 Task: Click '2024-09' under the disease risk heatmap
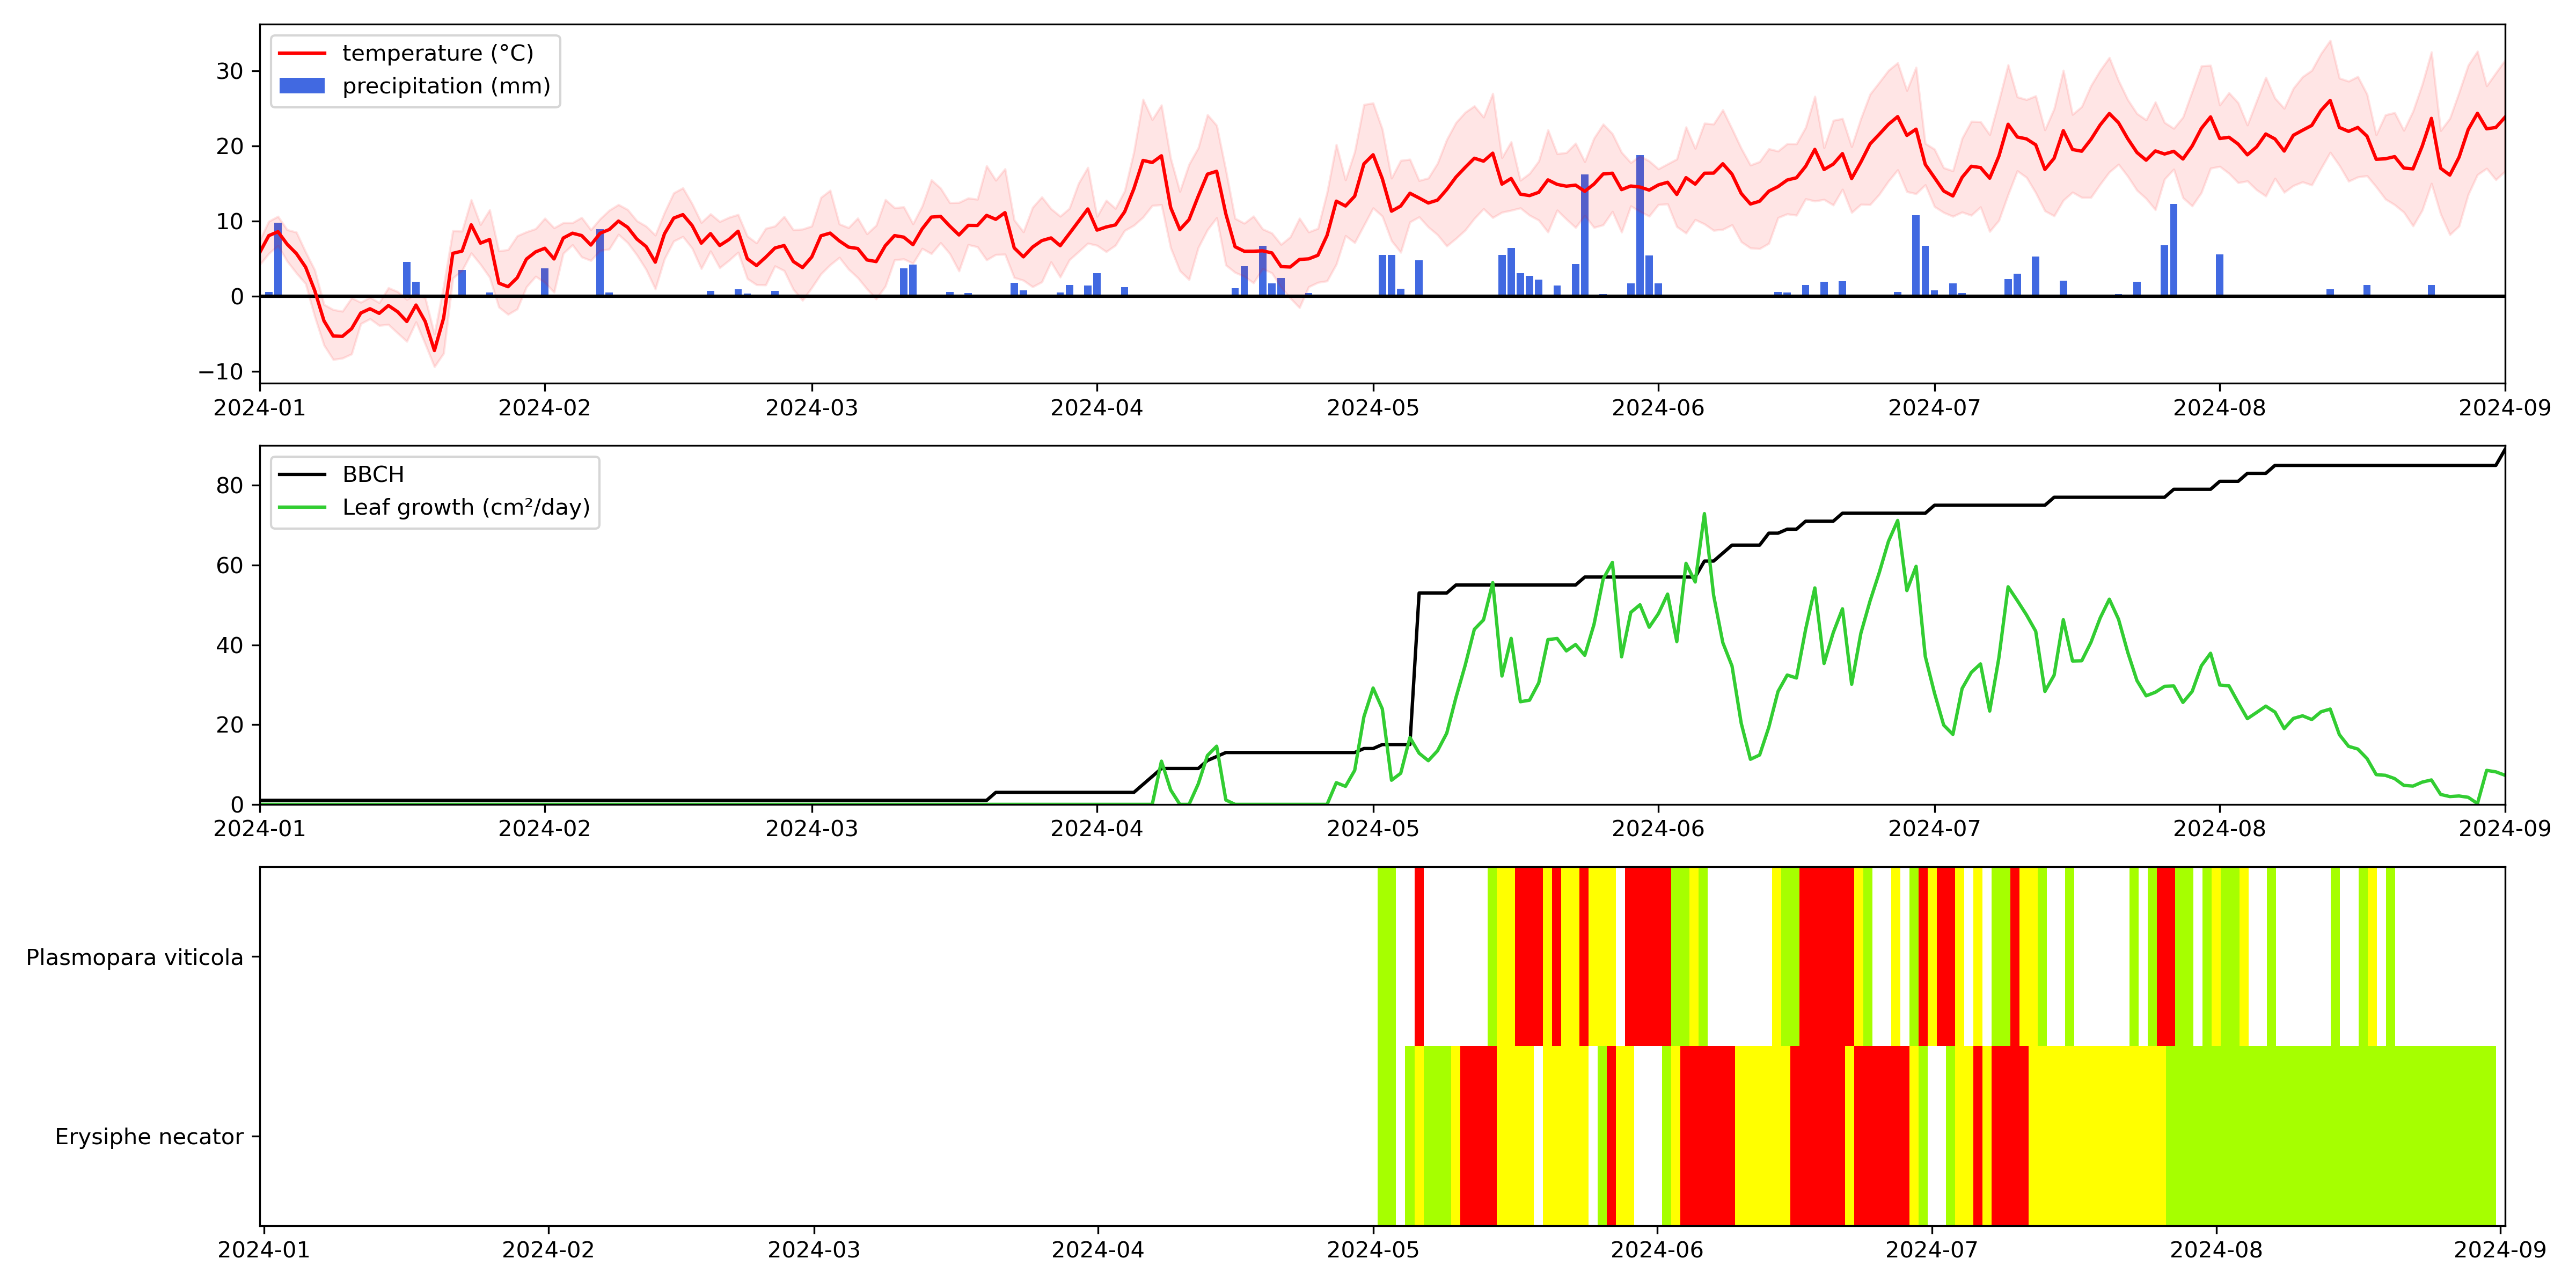pos(2501,1250)
